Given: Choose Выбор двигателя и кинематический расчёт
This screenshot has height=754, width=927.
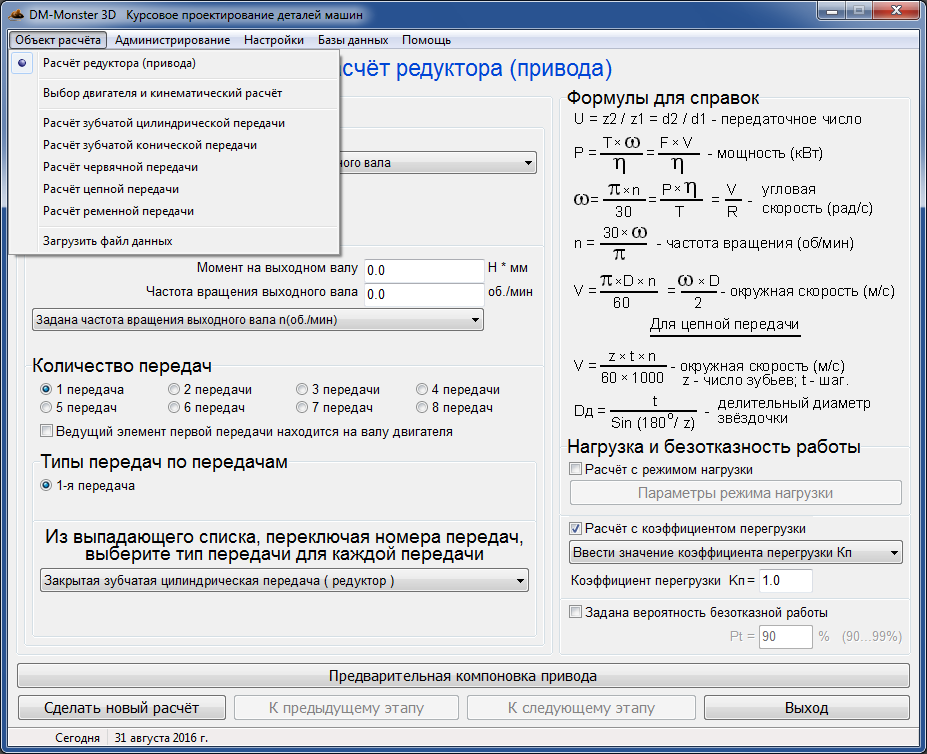Looking at the screenshot, I should [x=174, y=93].
